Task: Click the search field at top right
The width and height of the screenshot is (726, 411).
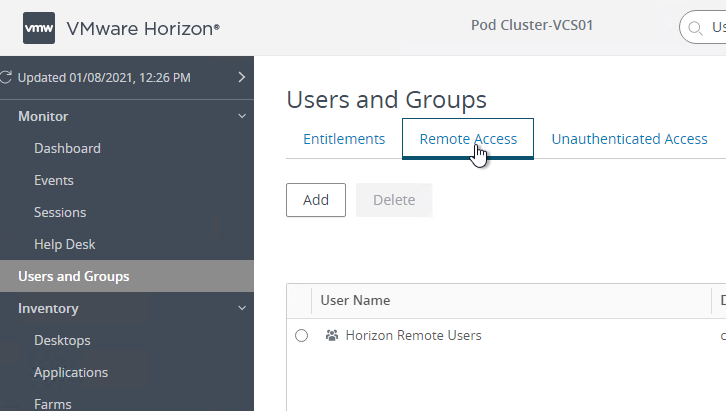Action: tap(705, 27)
